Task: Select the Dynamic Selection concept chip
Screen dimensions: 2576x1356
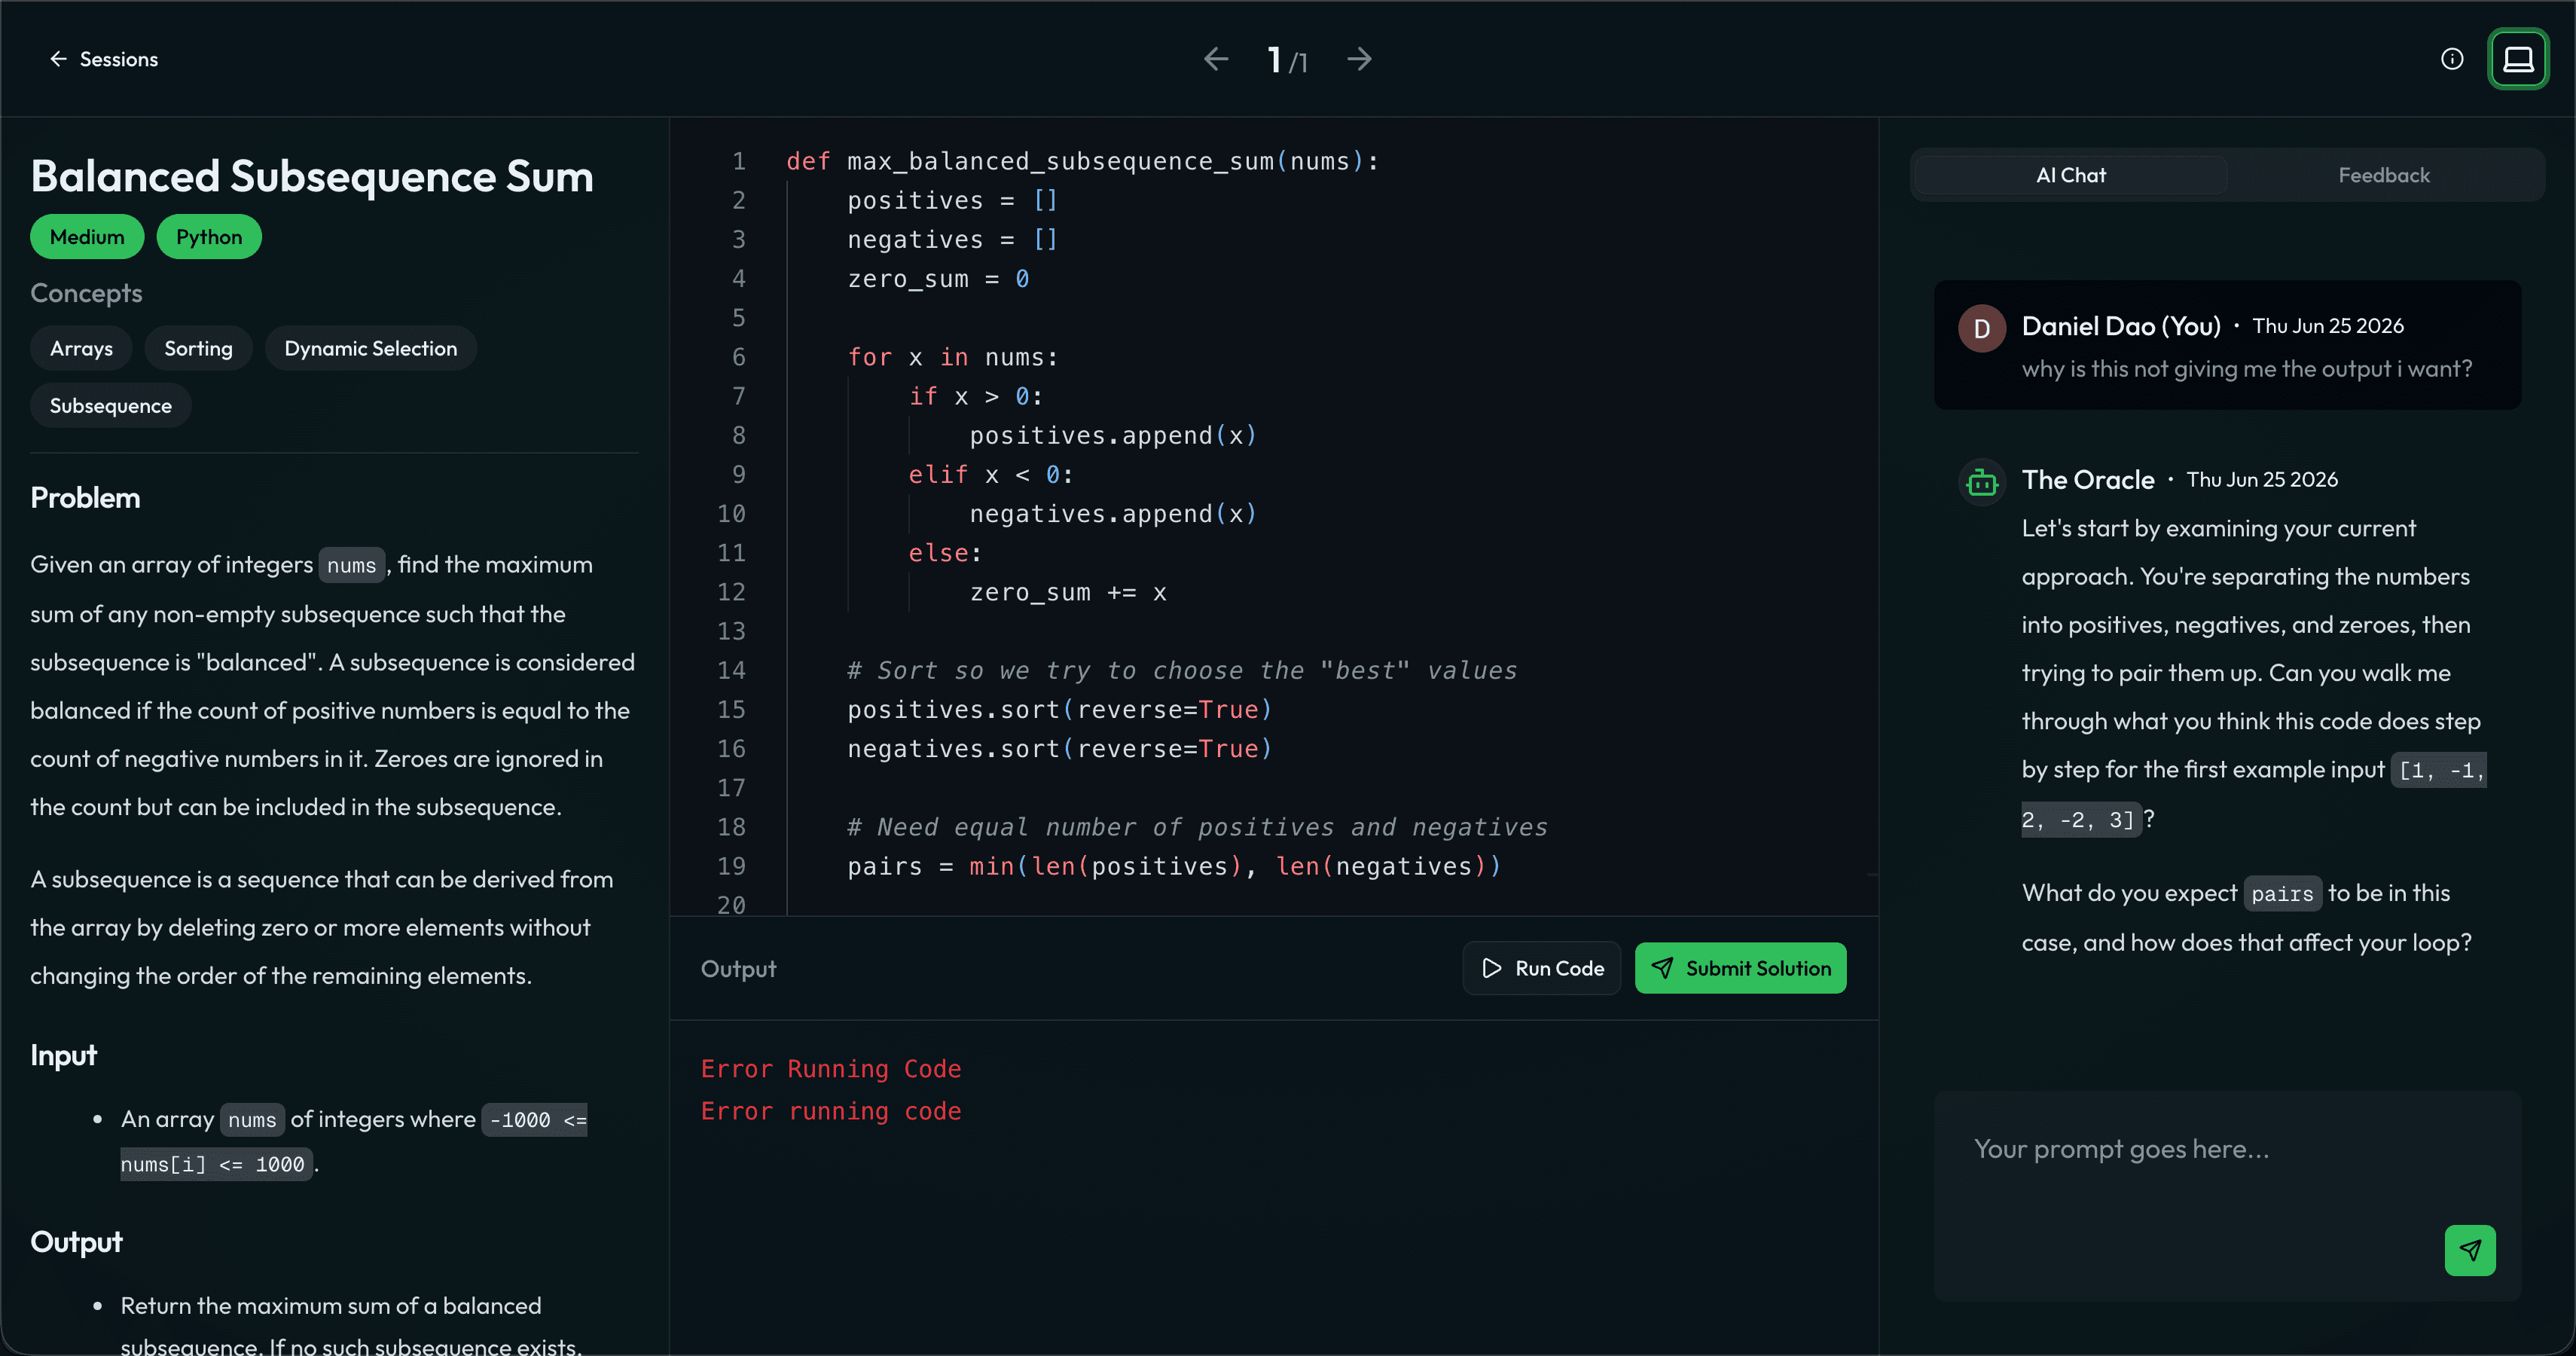Action: [370, 348]
